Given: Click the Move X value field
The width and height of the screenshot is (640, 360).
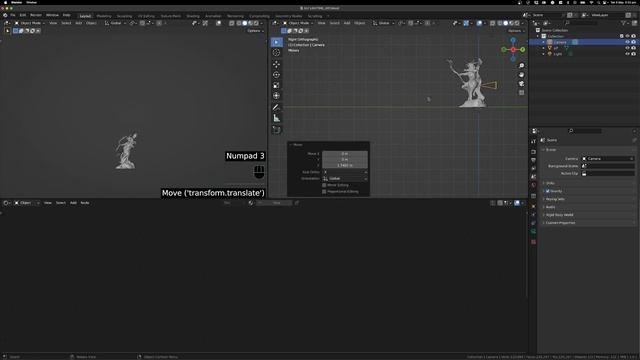Looking at the screenshot, I should (x=345, y=154).
